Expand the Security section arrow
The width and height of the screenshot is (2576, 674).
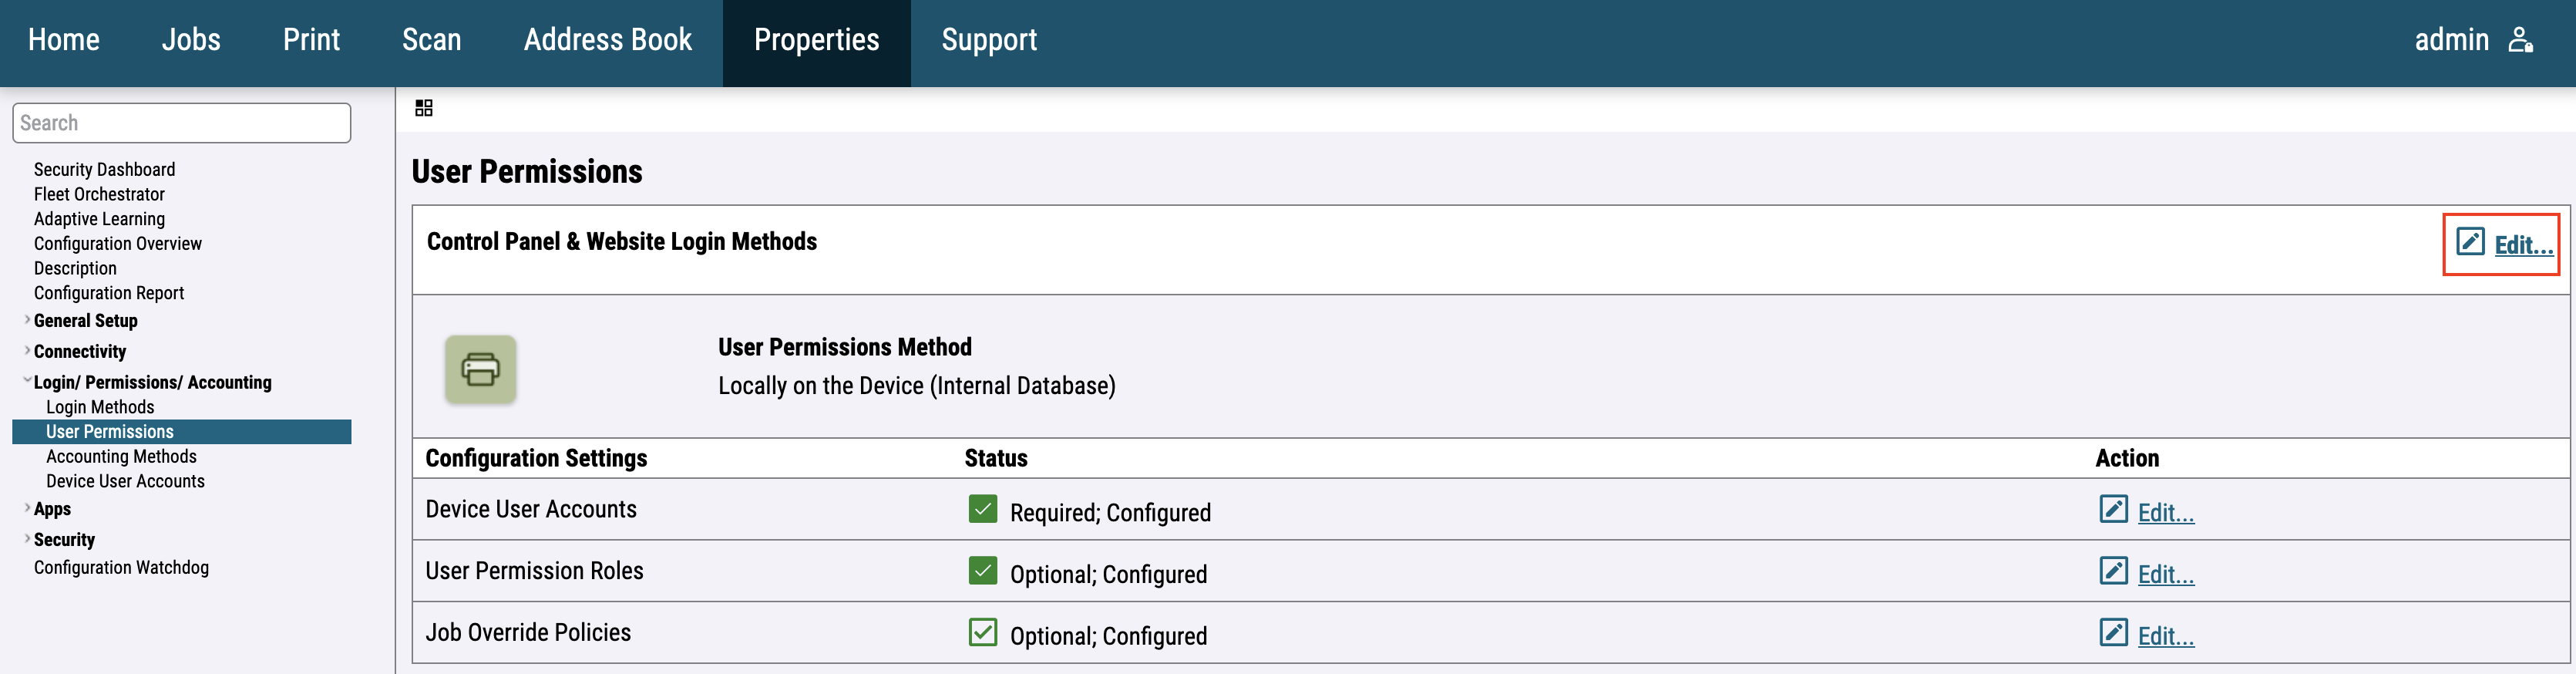point(27,539)
